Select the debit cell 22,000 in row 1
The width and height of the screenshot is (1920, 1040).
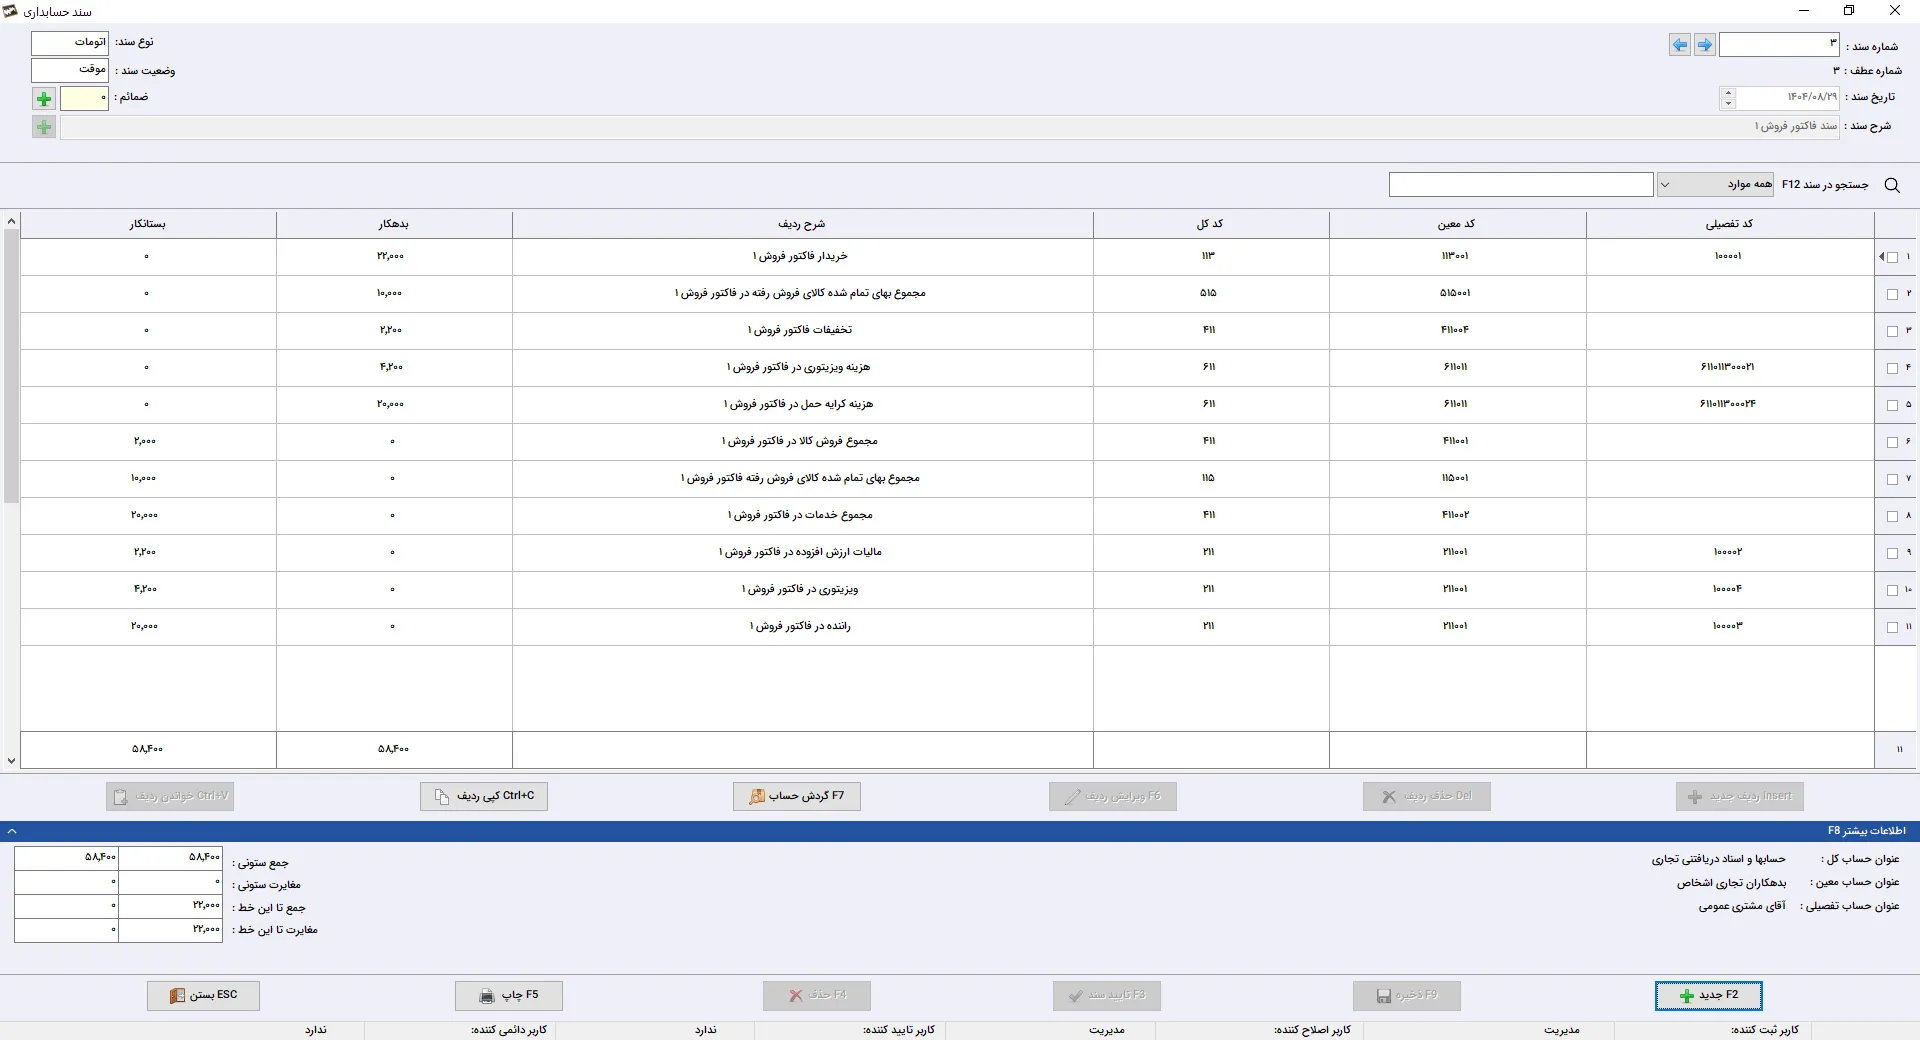[x=394, y=257]
